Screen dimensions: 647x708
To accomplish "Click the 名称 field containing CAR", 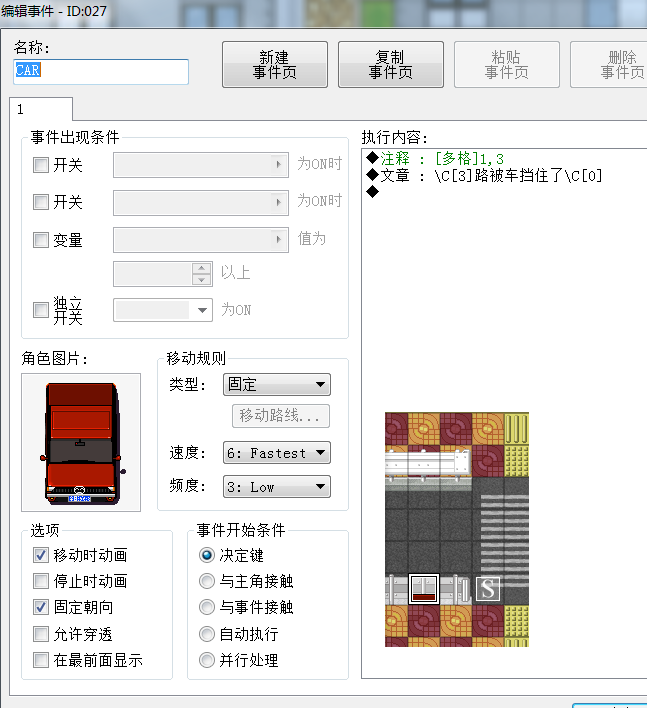I will click(x=101, y=71).
